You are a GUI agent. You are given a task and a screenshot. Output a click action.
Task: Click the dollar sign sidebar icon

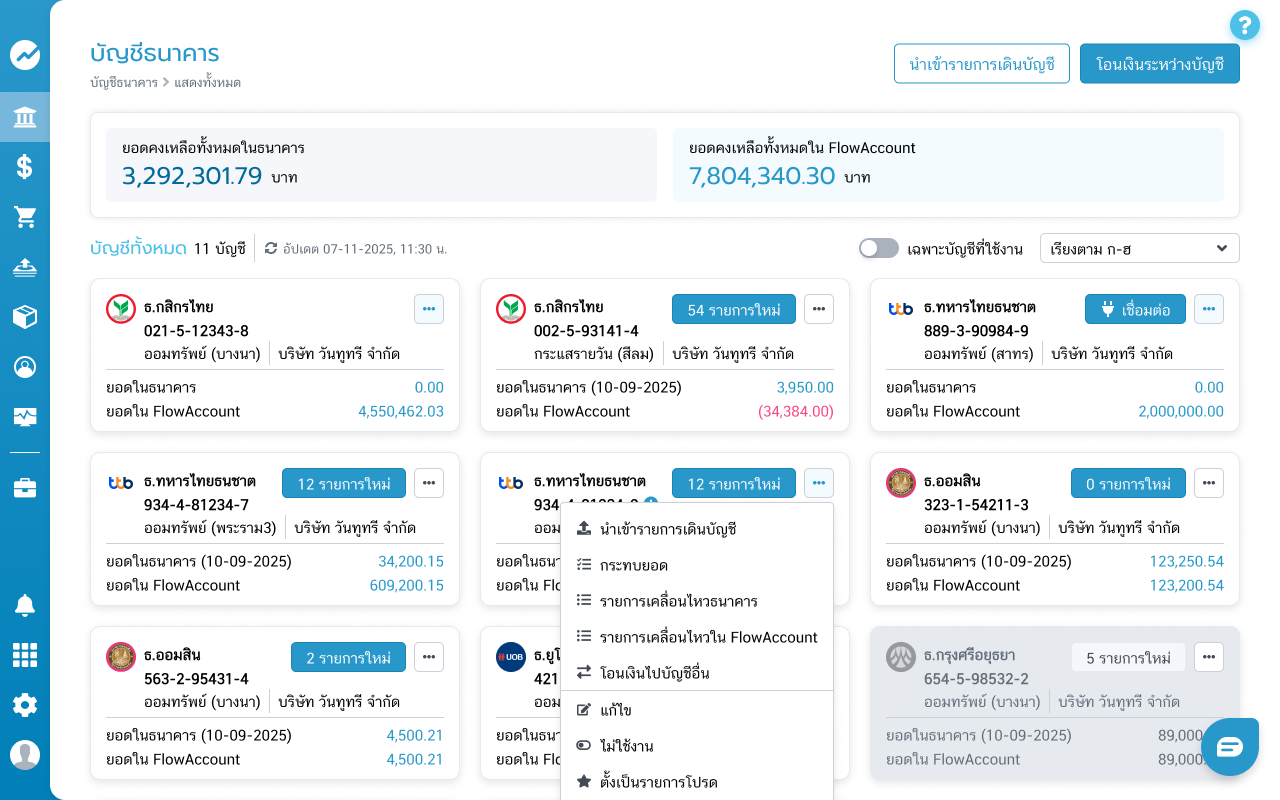(x=25, y=167)
